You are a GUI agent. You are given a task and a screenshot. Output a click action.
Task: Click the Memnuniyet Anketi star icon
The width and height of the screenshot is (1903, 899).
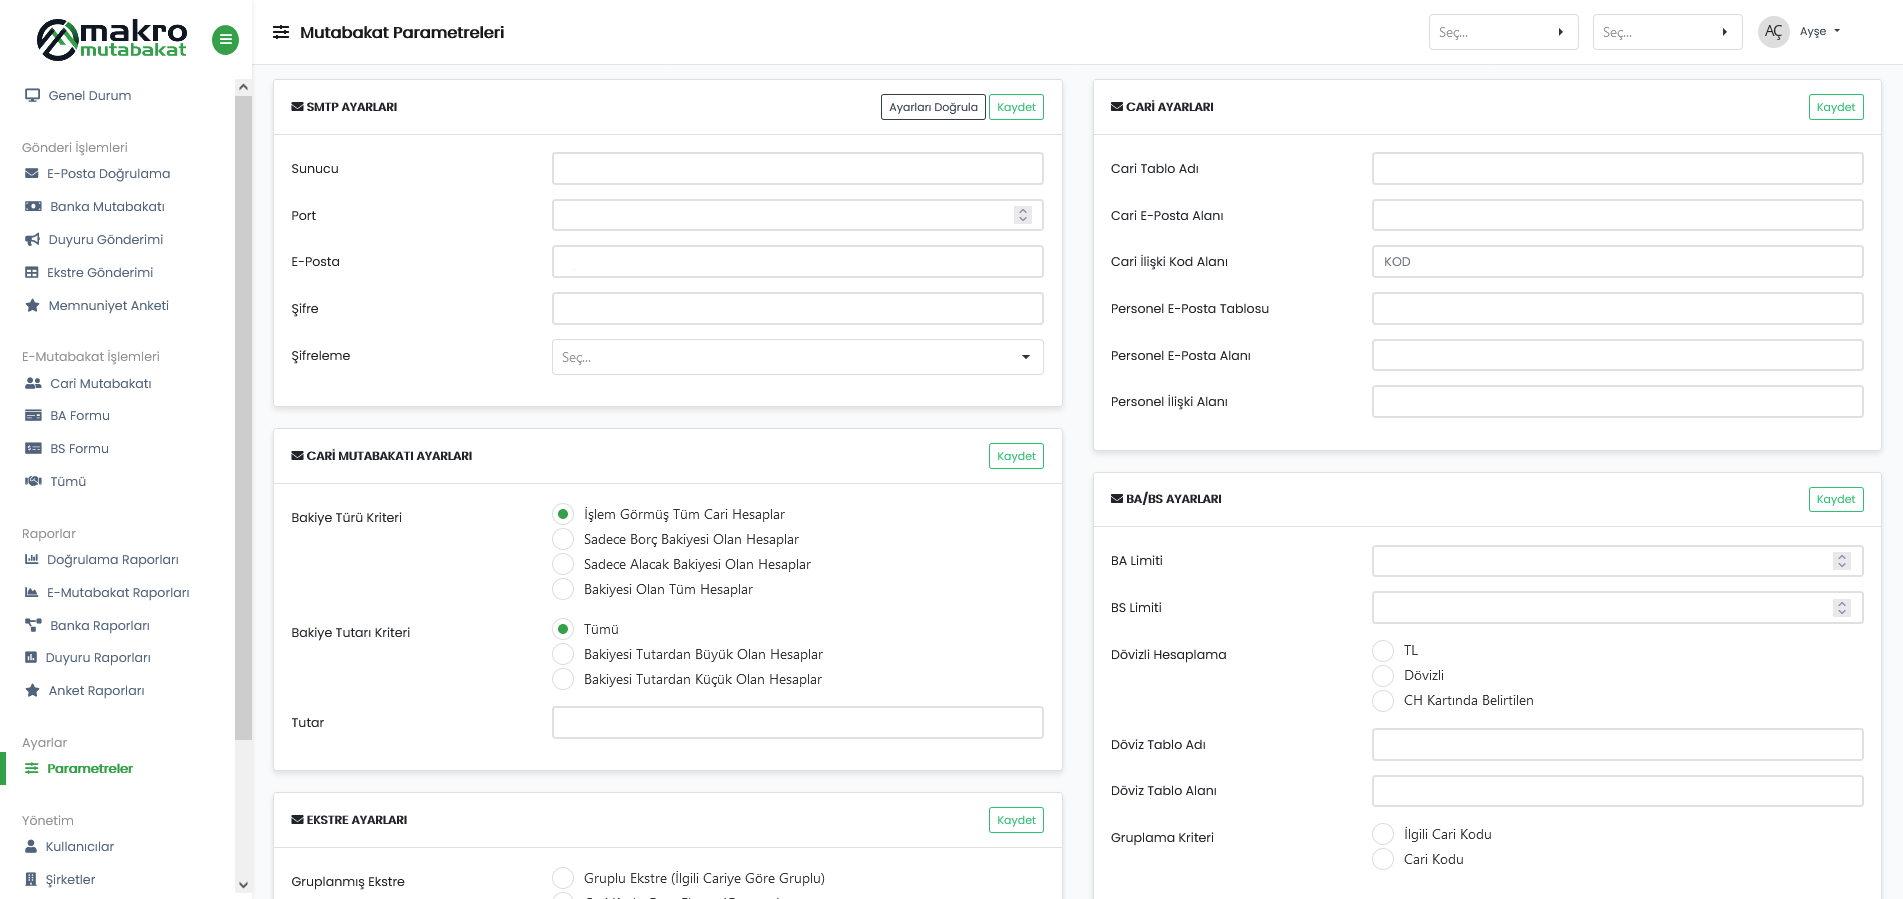pos(32,306)
